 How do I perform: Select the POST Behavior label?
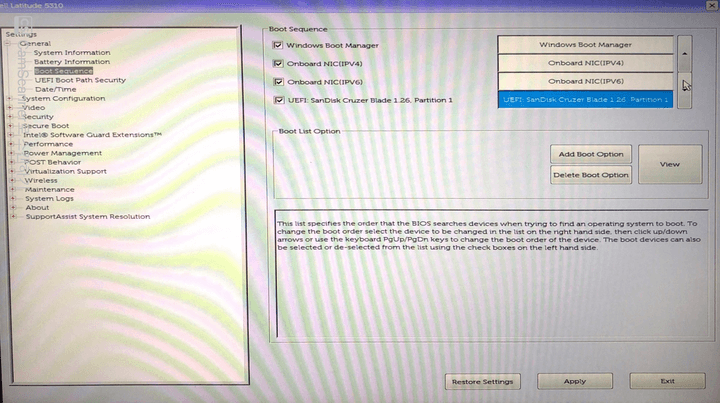[53, 162]
